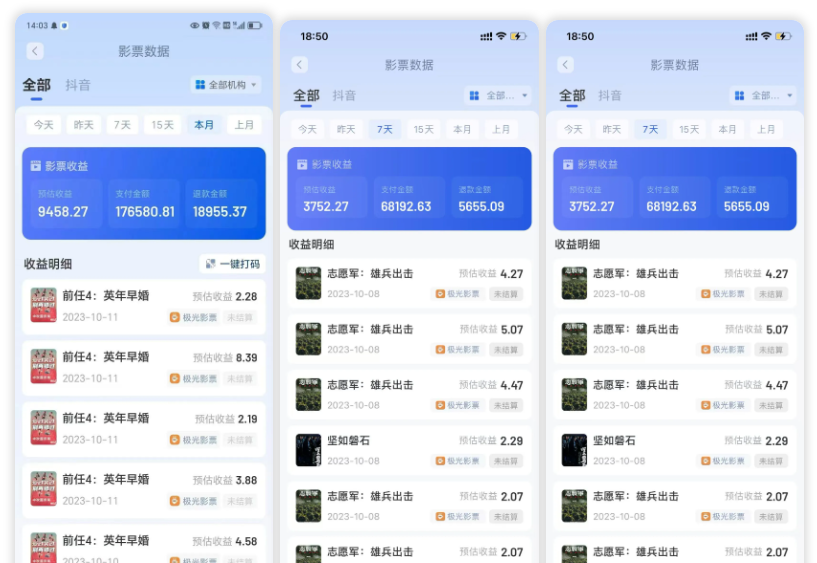This screenshot has height=563, width=817.
Task: Choose 本月 filter in left phone
Action: 204,125
